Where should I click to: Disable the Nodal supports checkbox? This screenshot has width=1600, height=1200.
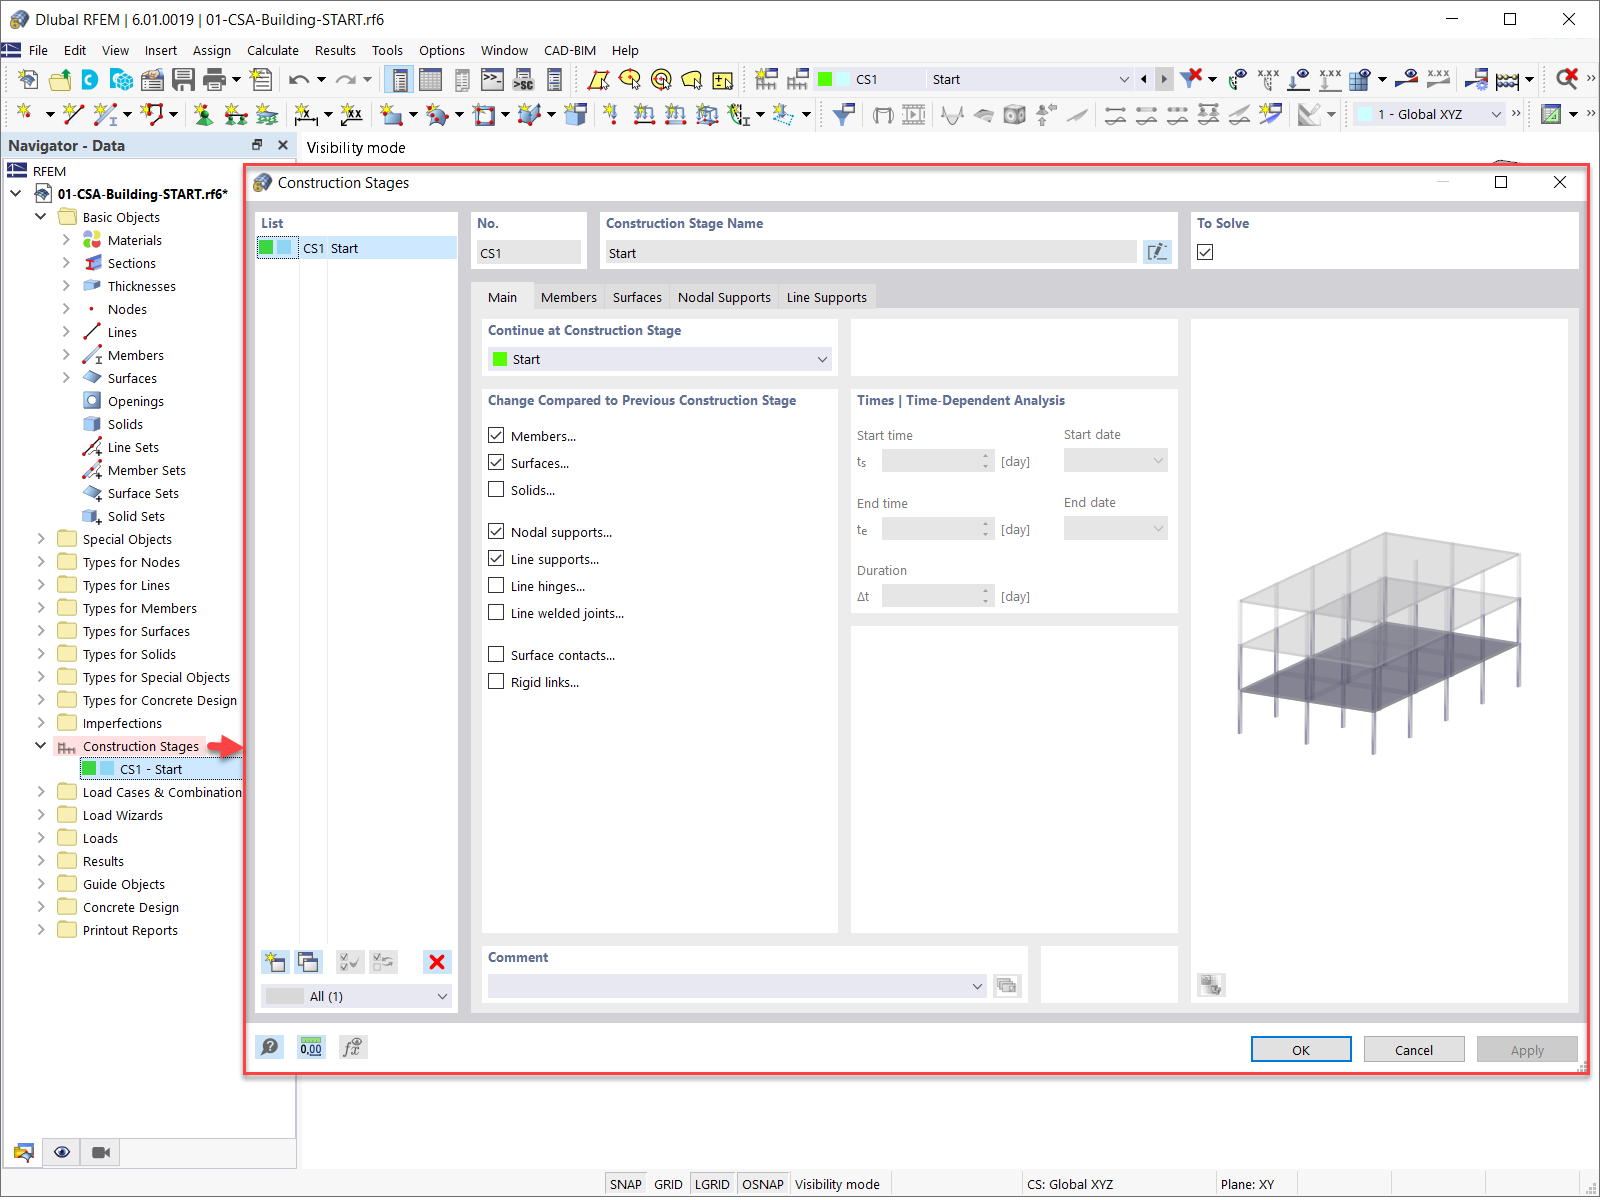pyautogui.click(x=496, y=531)
